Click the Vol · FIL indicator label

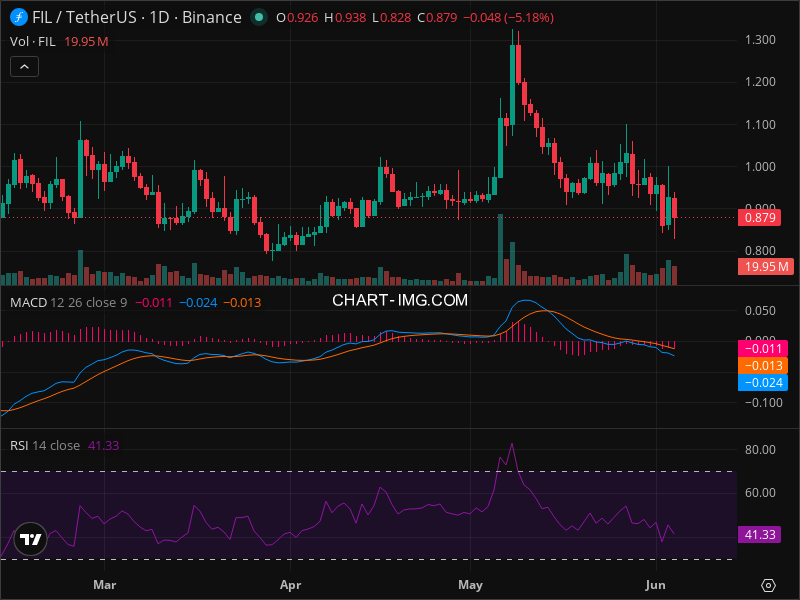pos(33,42)
